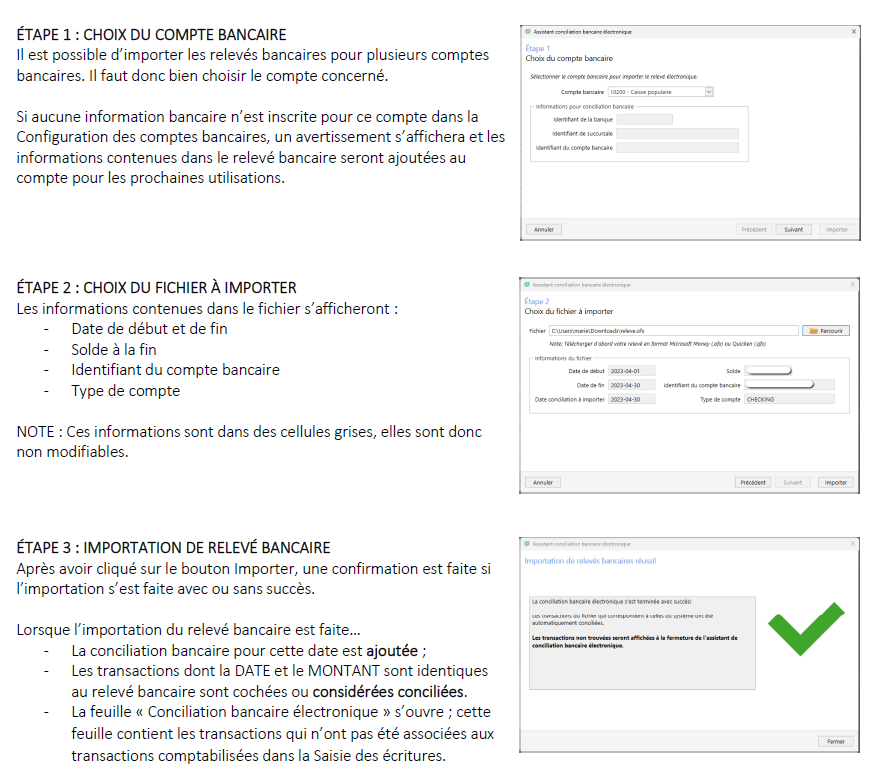Select Identifiant du compte bancaire field in Étape 1
877x782 pixels.
(677, 148)
